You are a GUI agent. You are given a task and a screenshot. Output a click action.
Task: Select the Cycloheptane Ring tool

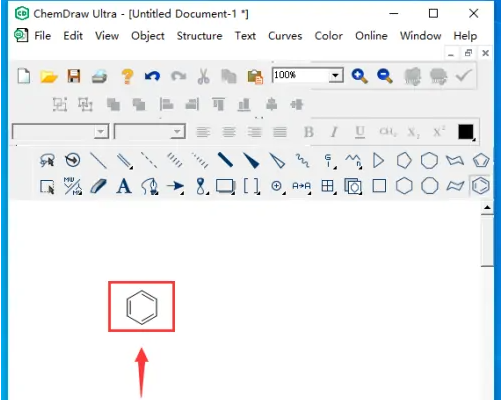pyautogui.click(x=429, y=160)
